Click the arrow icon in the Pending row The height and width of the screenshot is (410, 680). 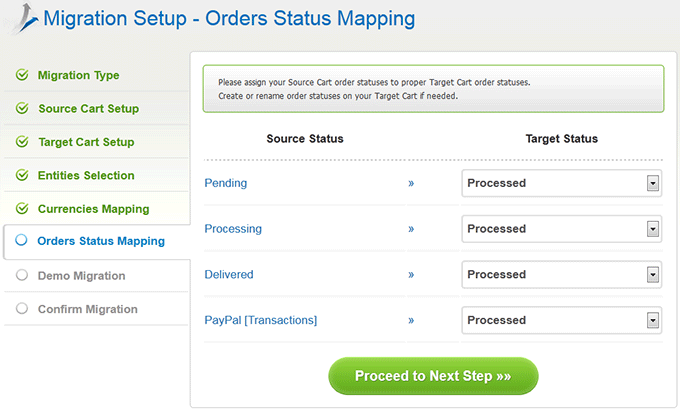(x=411, y=184)
